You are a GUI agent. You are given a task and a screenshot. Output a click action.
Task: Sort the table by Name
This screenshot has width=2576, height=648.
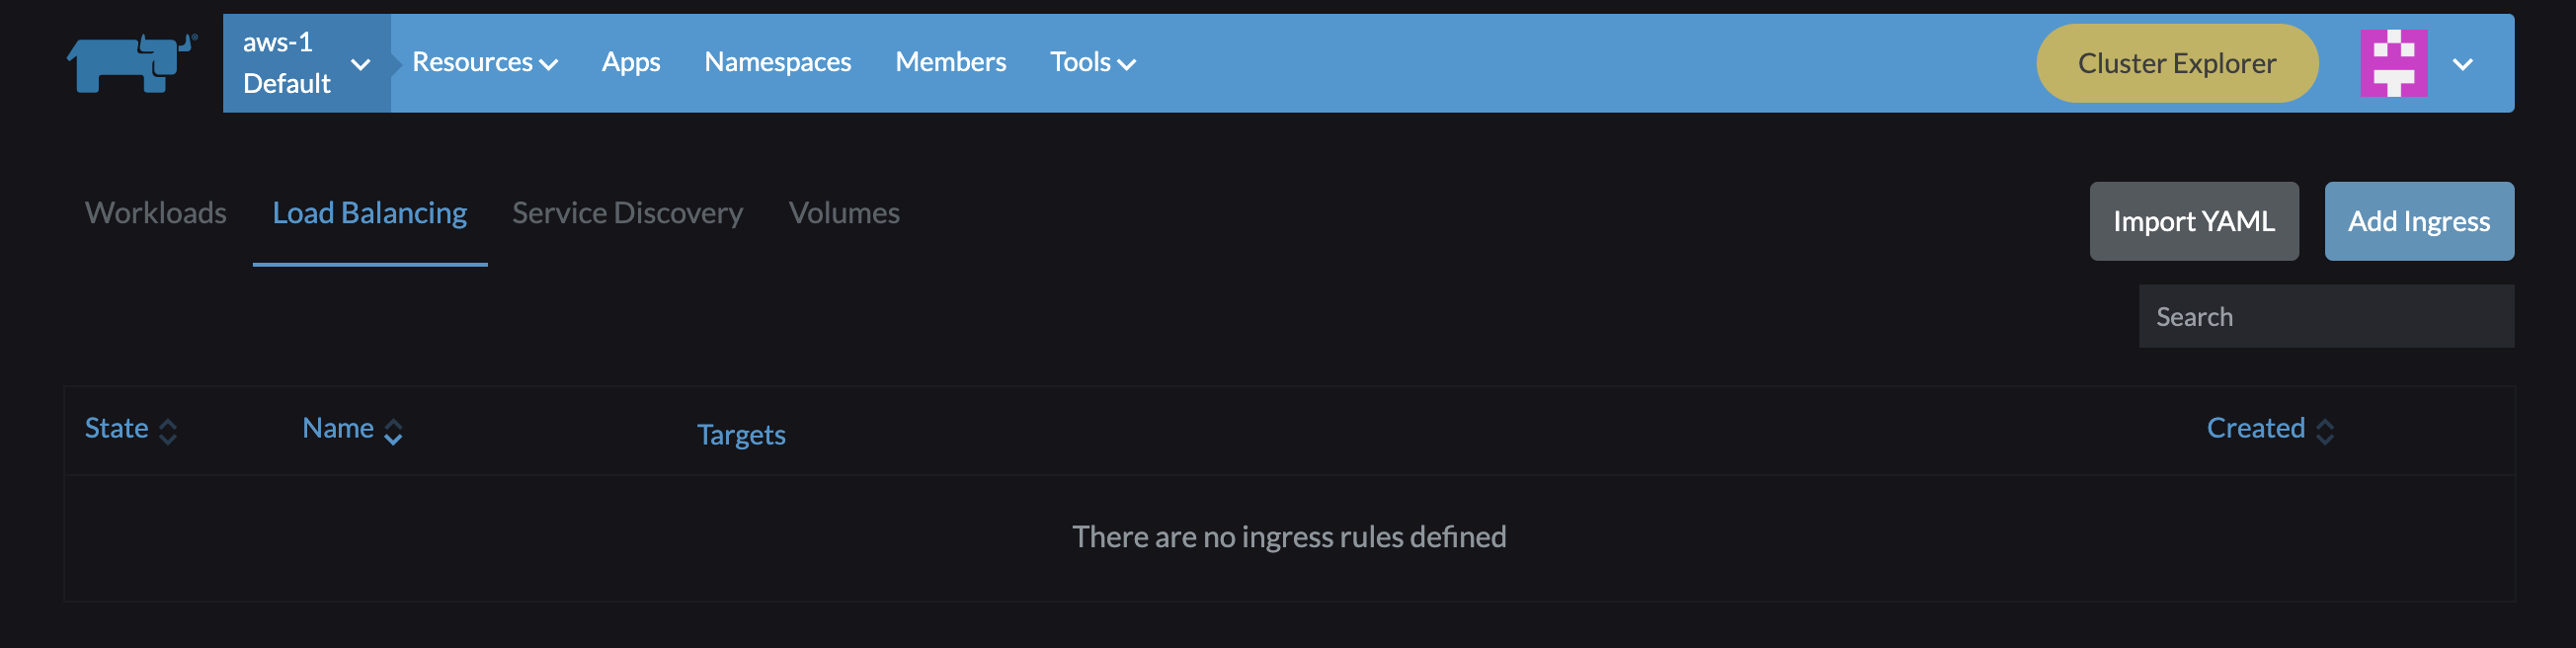(x=350, y=428)
